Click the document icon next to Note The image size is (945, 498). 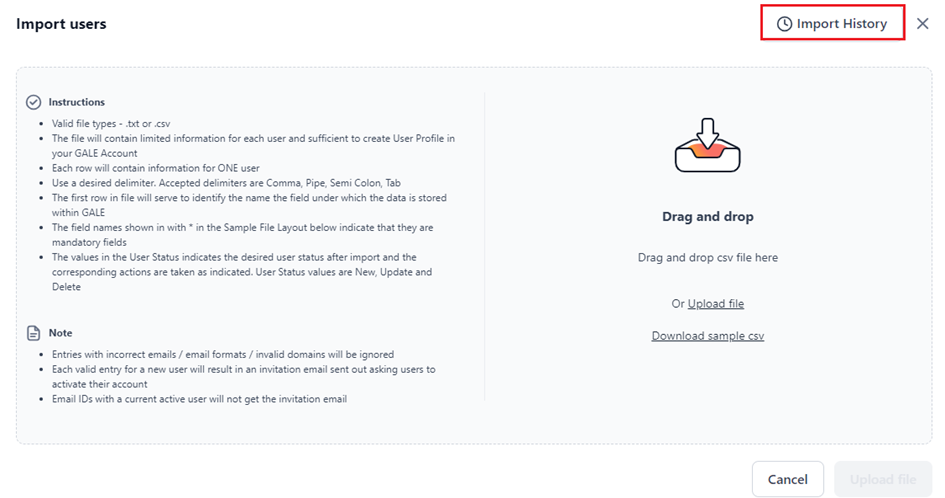coord(34,333)
